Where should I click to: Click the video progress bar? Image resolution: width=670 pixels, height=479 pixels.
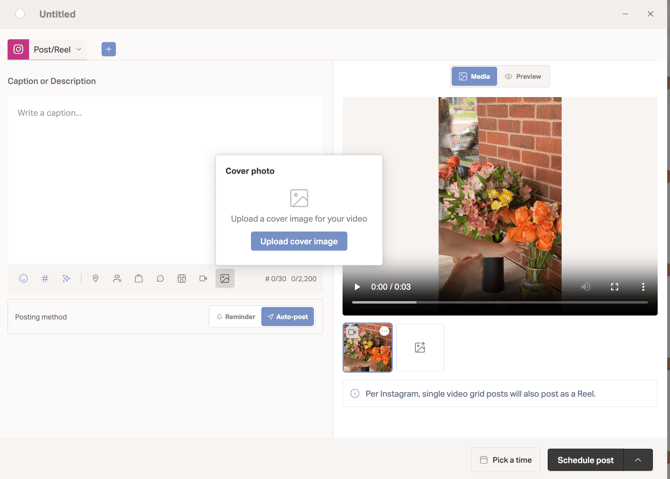[500, 302]
